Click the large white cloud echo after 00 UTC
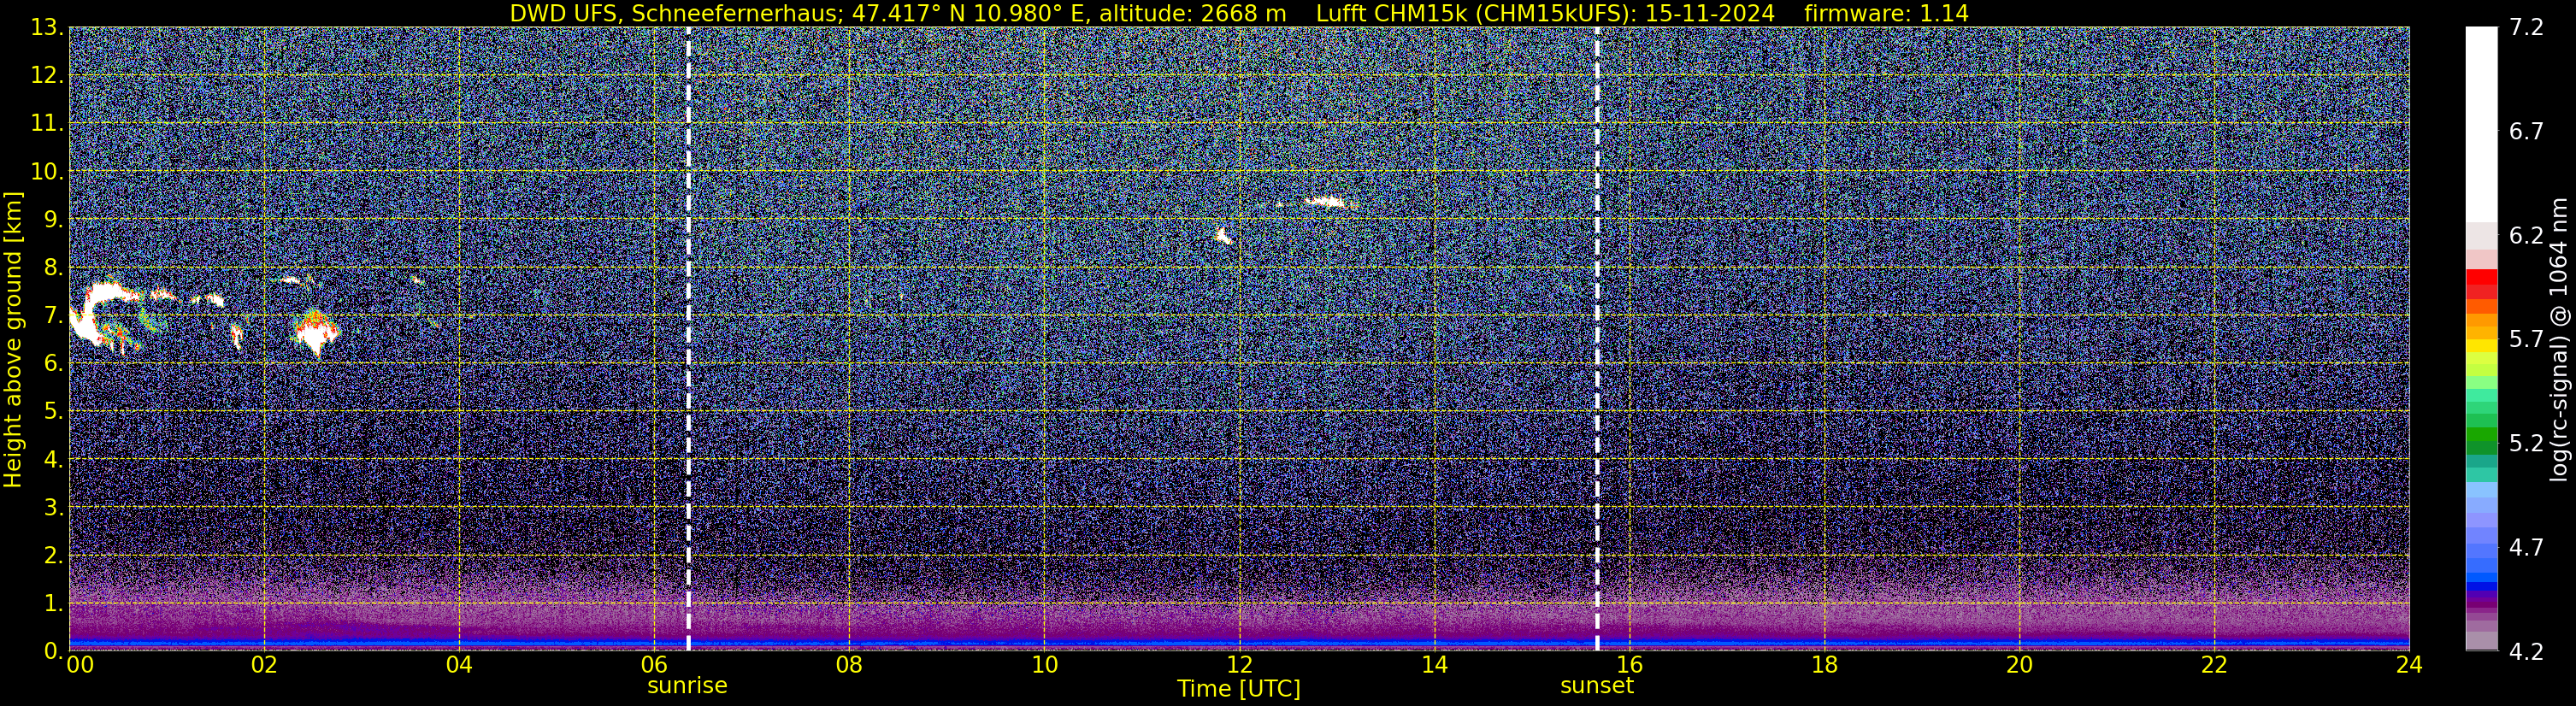This screenshot has height=706, width=2576. coord(104,314)
